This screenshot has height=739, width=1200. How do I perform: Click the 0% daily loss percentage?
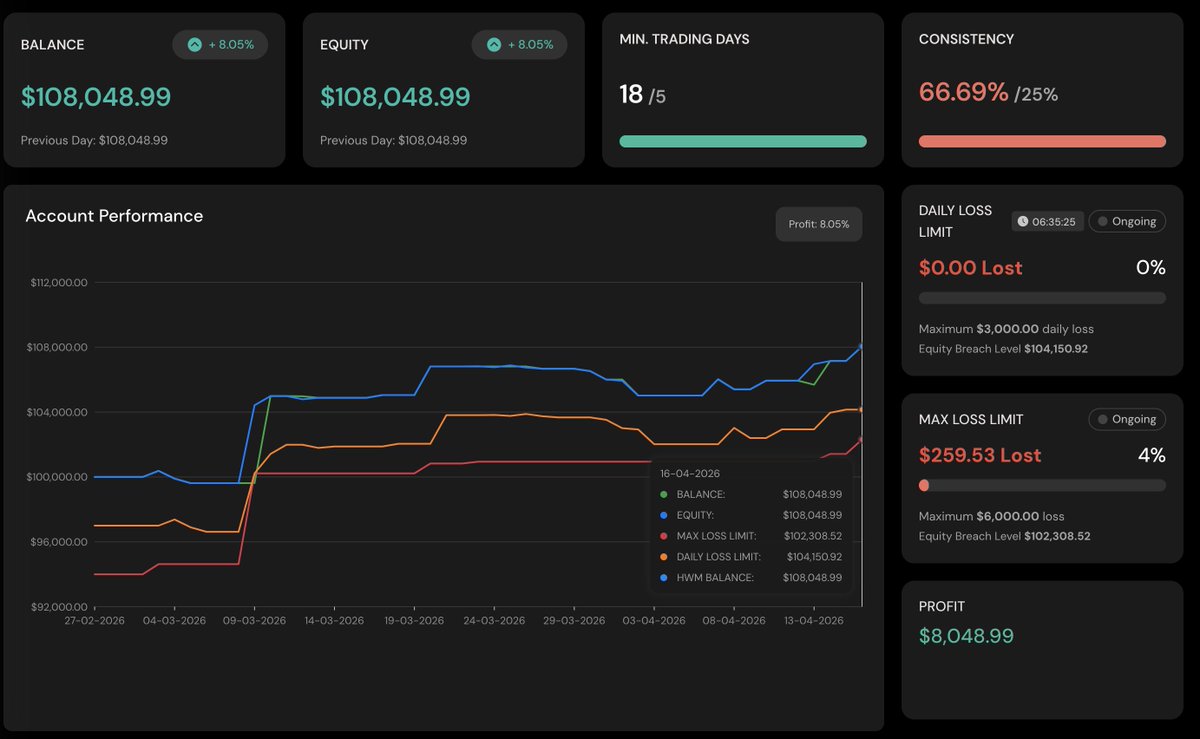point(1151,267)
